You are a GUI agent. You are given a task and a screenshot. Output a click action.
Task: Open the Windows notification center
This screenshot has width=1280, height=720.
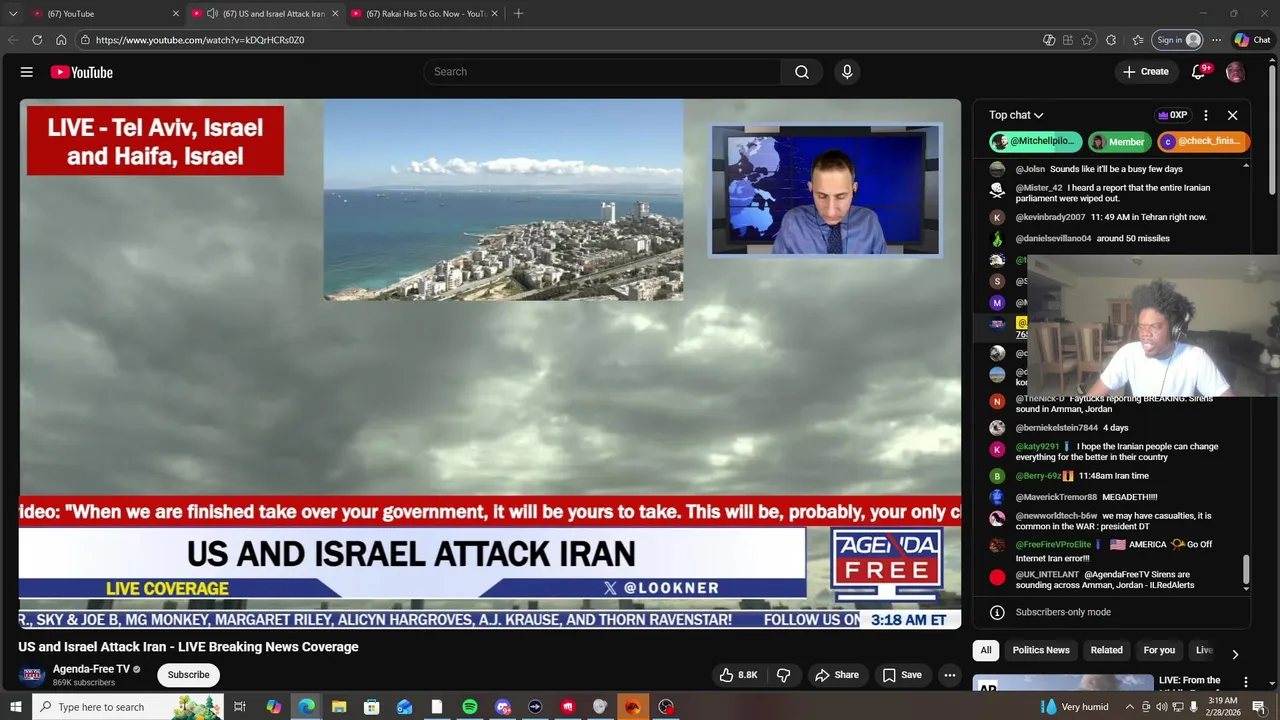coord(1259,707)
